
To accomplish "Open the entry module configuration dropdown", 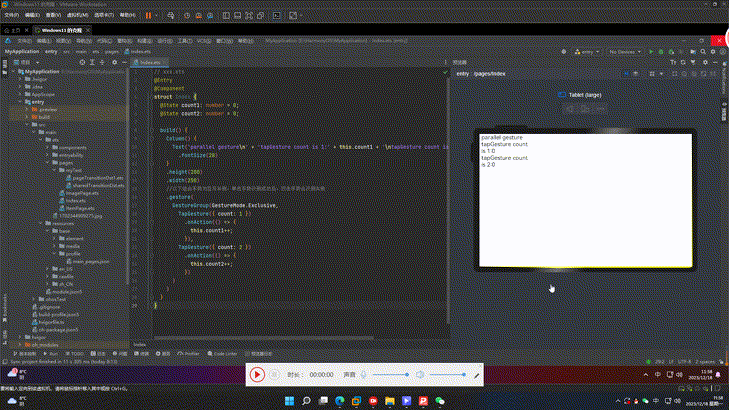I will (x=587, y=52).
